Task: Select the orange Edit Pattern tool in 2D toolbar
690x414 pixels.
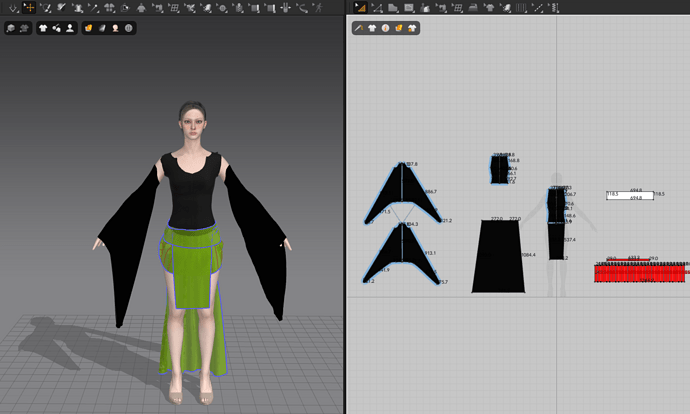Action: (360, 7)
